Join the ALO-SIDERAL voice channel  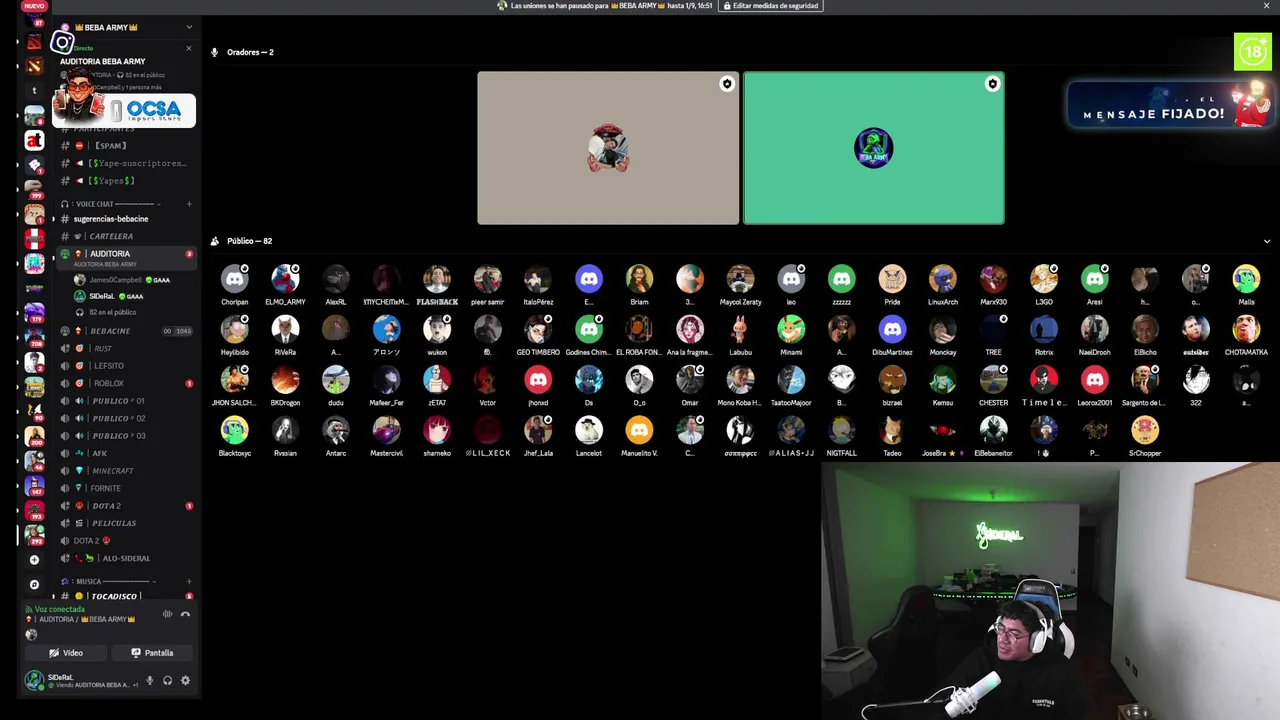click(x=124, y=558)
